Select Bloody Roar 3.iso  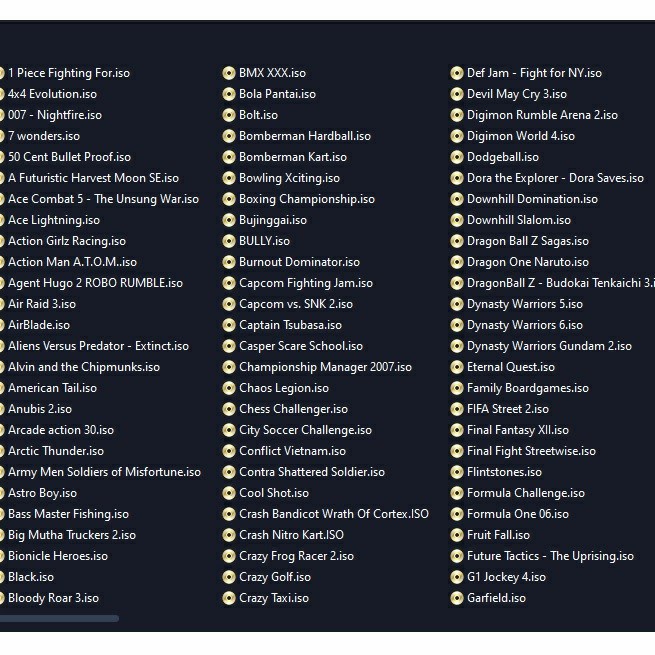[53, 598]
